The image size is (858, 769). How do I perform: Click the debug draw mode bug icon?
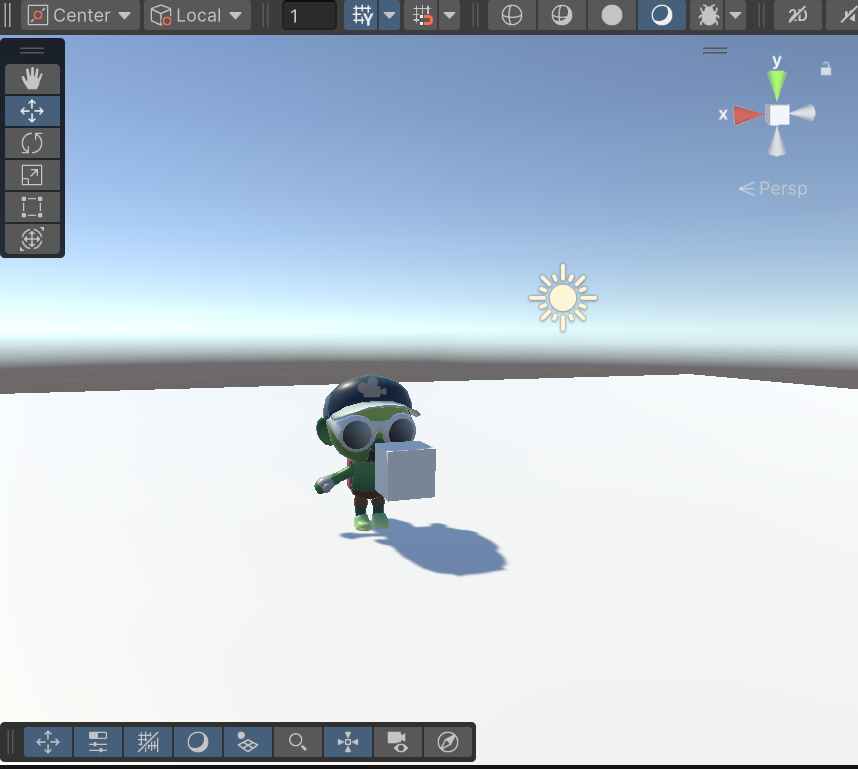[708, 15]
